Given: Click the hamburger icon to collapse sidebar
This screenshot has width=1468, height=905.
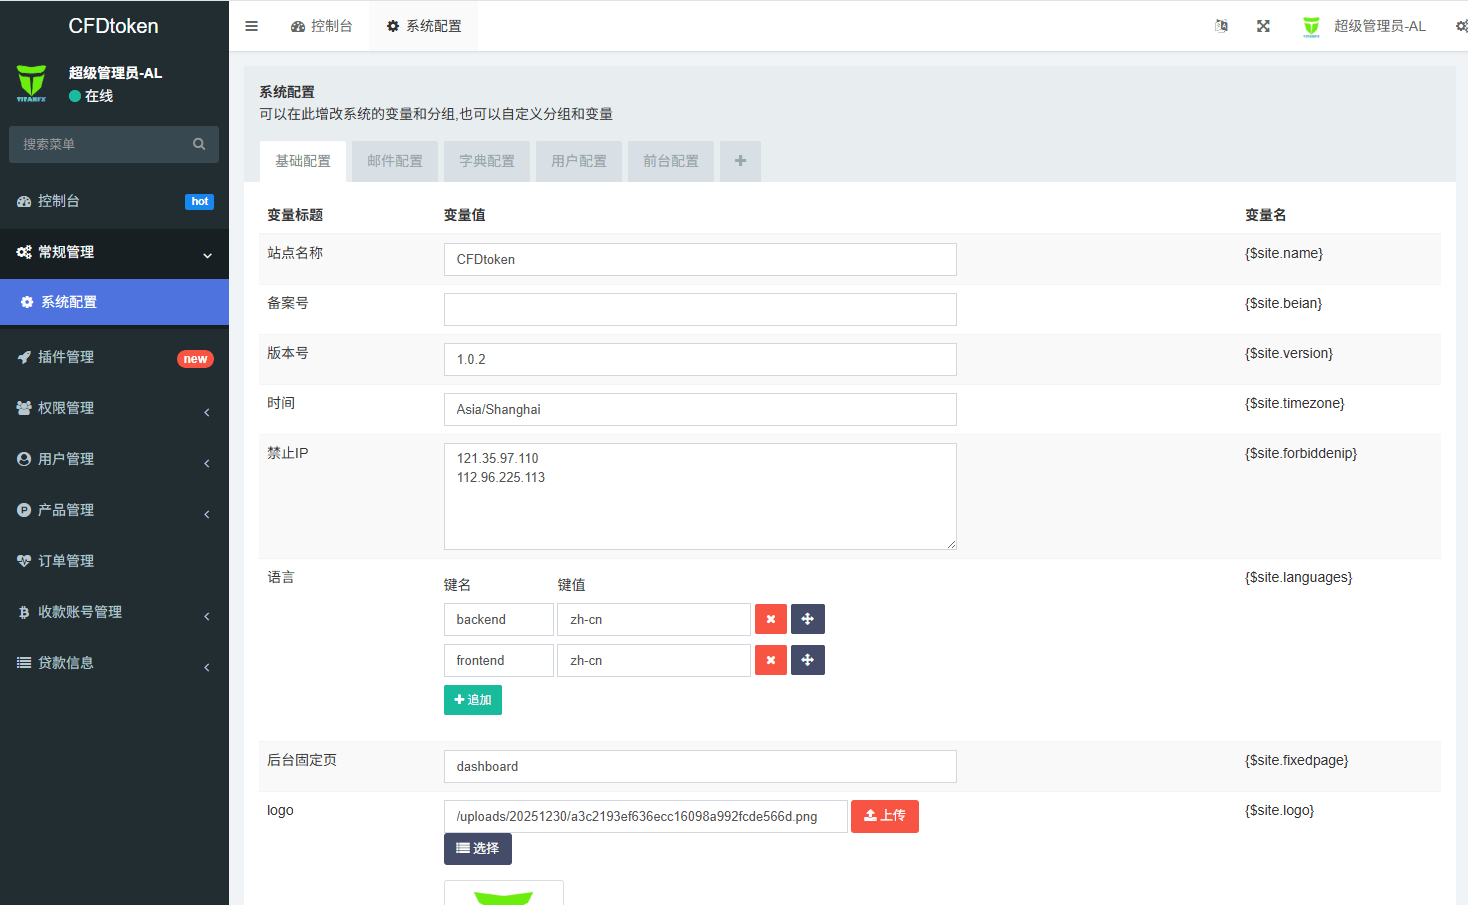Looking at the screenshot, I should [x=251, y=25].
